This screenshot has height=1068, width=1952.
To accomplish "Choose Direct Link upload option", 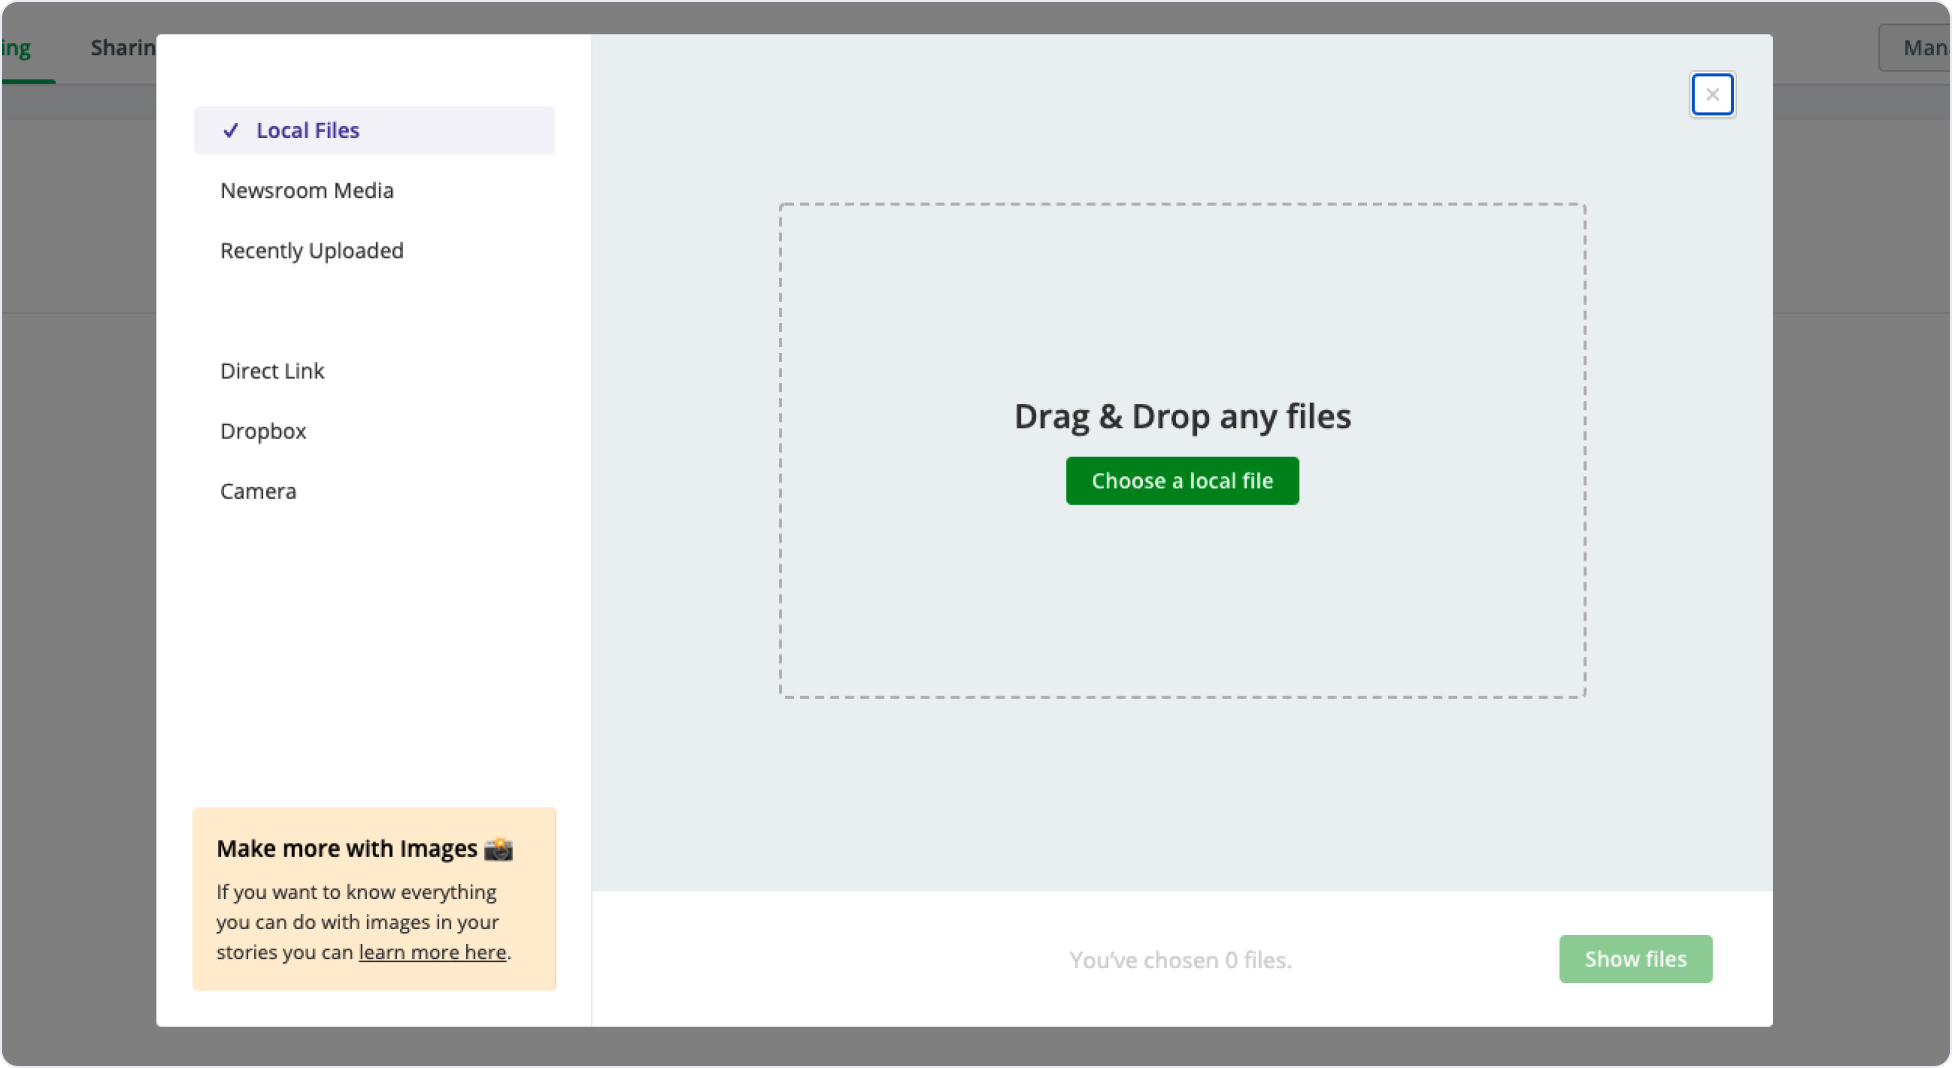I will pos(272,370).
